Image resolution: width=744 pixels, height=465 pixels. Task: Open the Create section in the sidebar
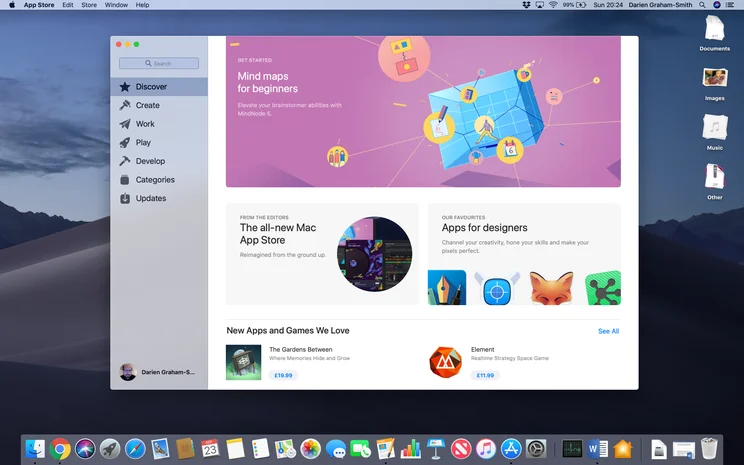tap(159, 105)
